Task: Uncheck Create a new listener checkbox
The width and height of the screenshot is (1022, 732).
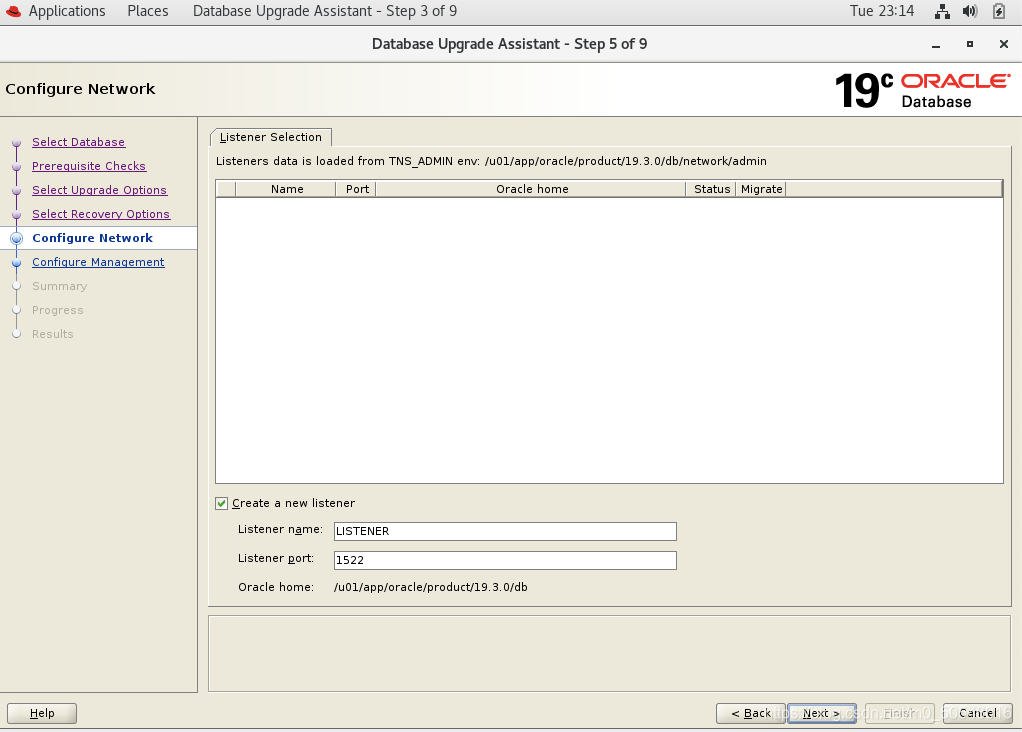Action: click(x=222, y=503)
